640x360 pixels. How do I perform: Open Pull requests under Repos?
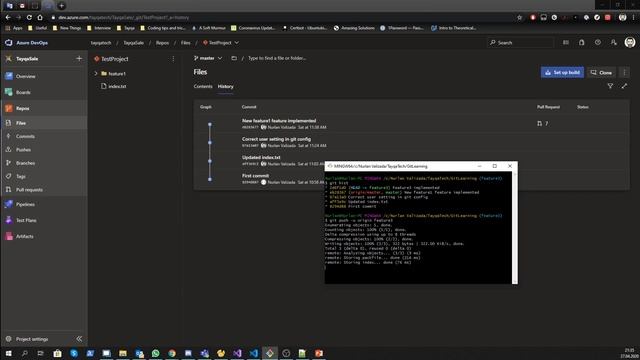tap(29, 190)
